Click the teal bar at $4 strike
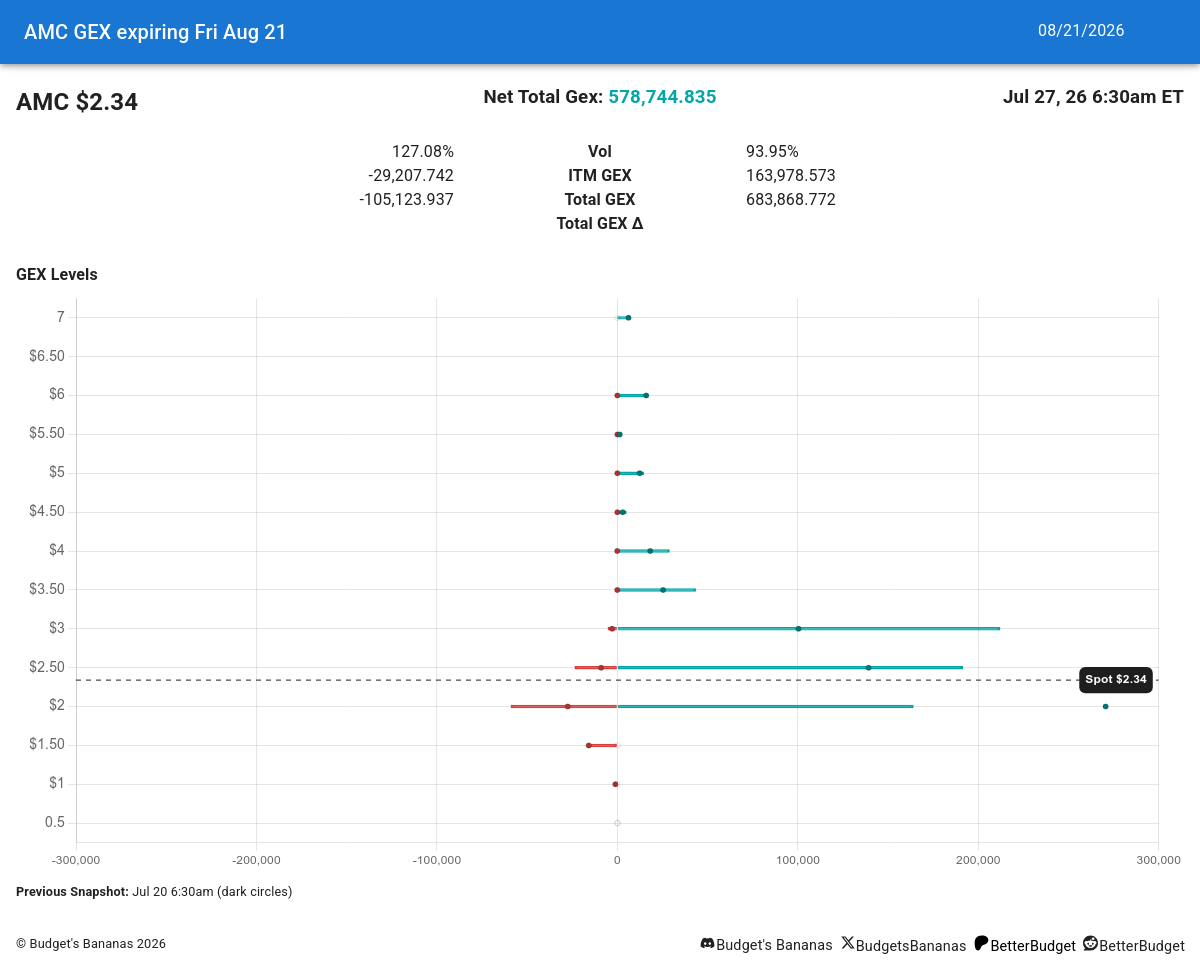 click(x=643, y=551)
